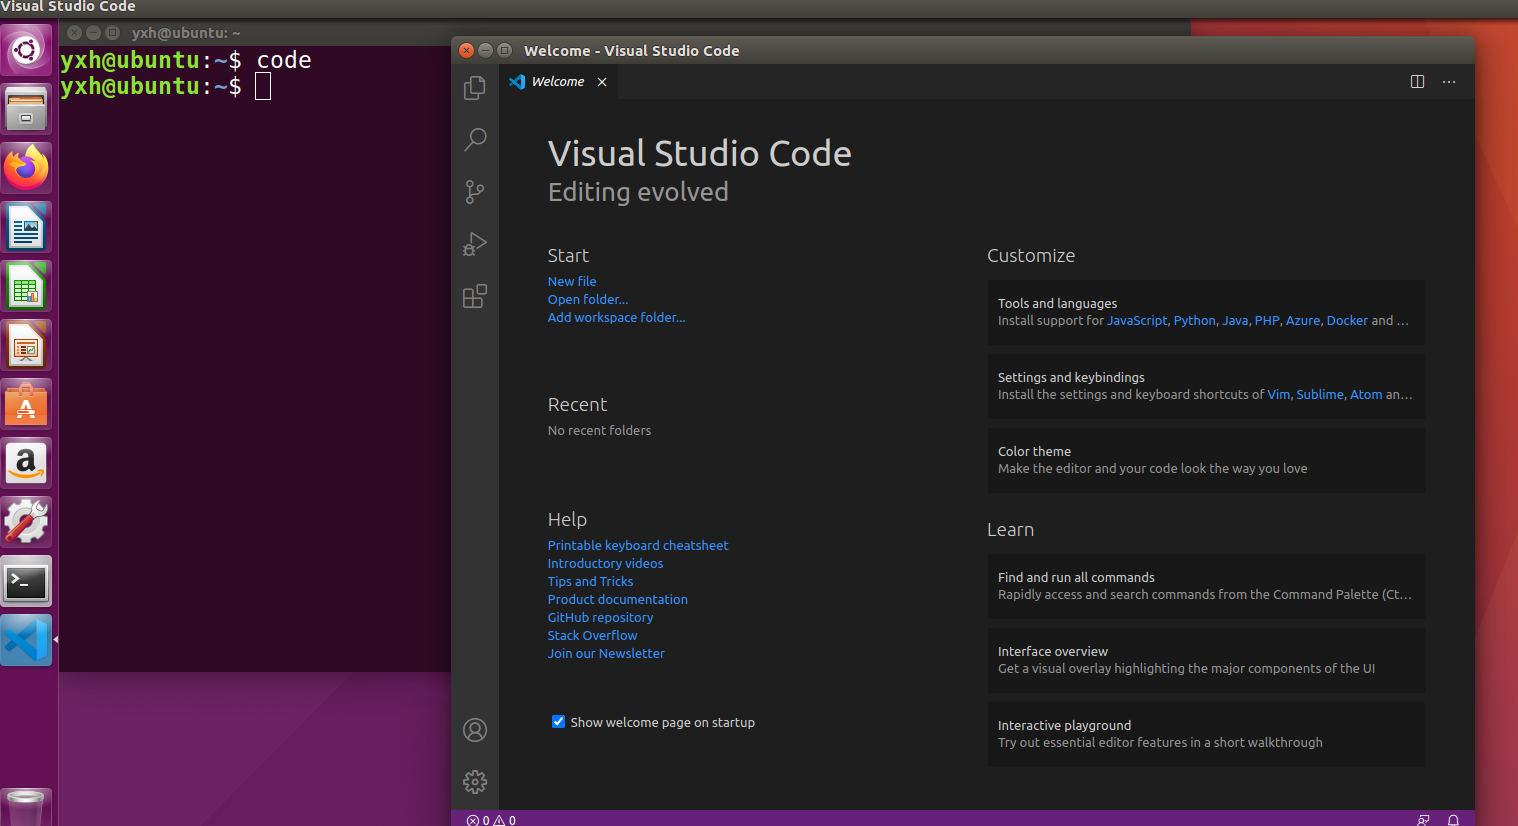Viewport: 1518px width, 826px height.
Task: Launch LibreOffice Writer from the dock
Action: tap(26, 227)
